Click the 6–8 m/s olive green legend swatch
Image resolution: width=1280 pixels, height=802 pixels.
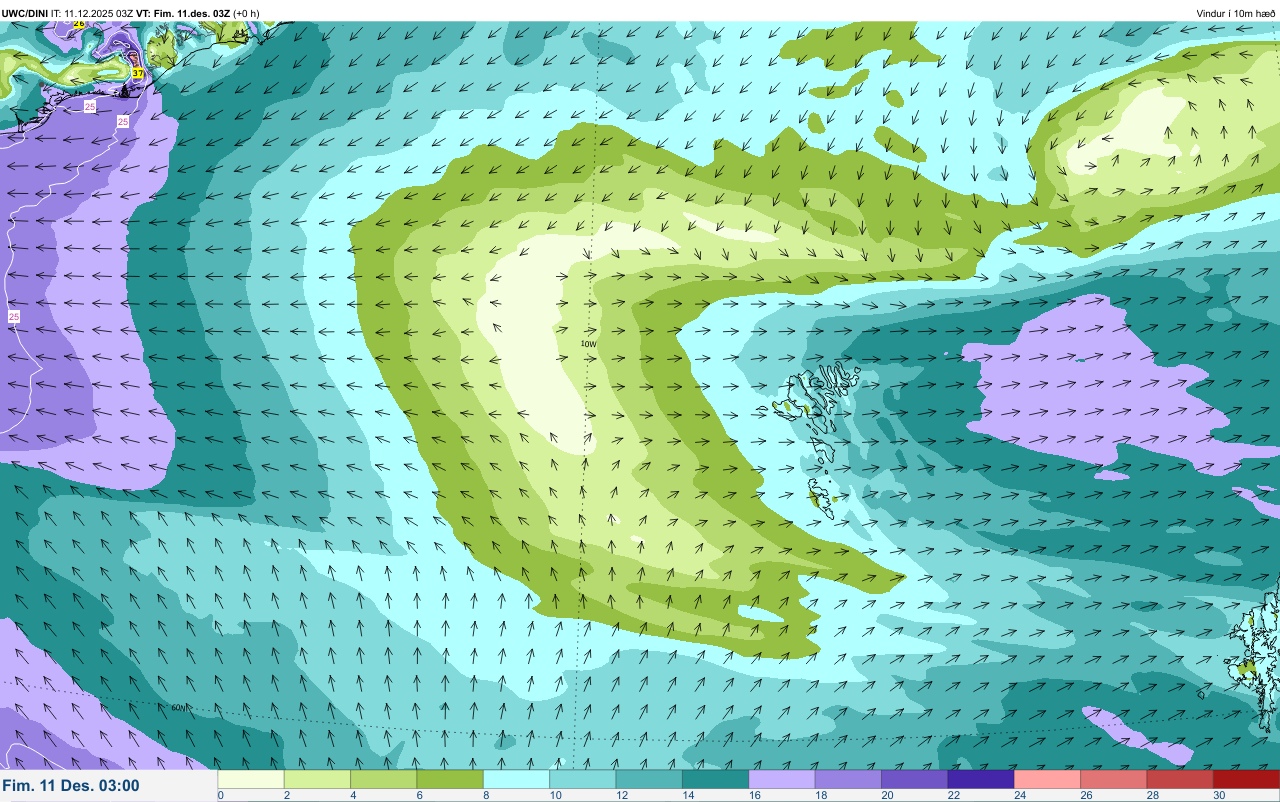[x=450, y=779]
